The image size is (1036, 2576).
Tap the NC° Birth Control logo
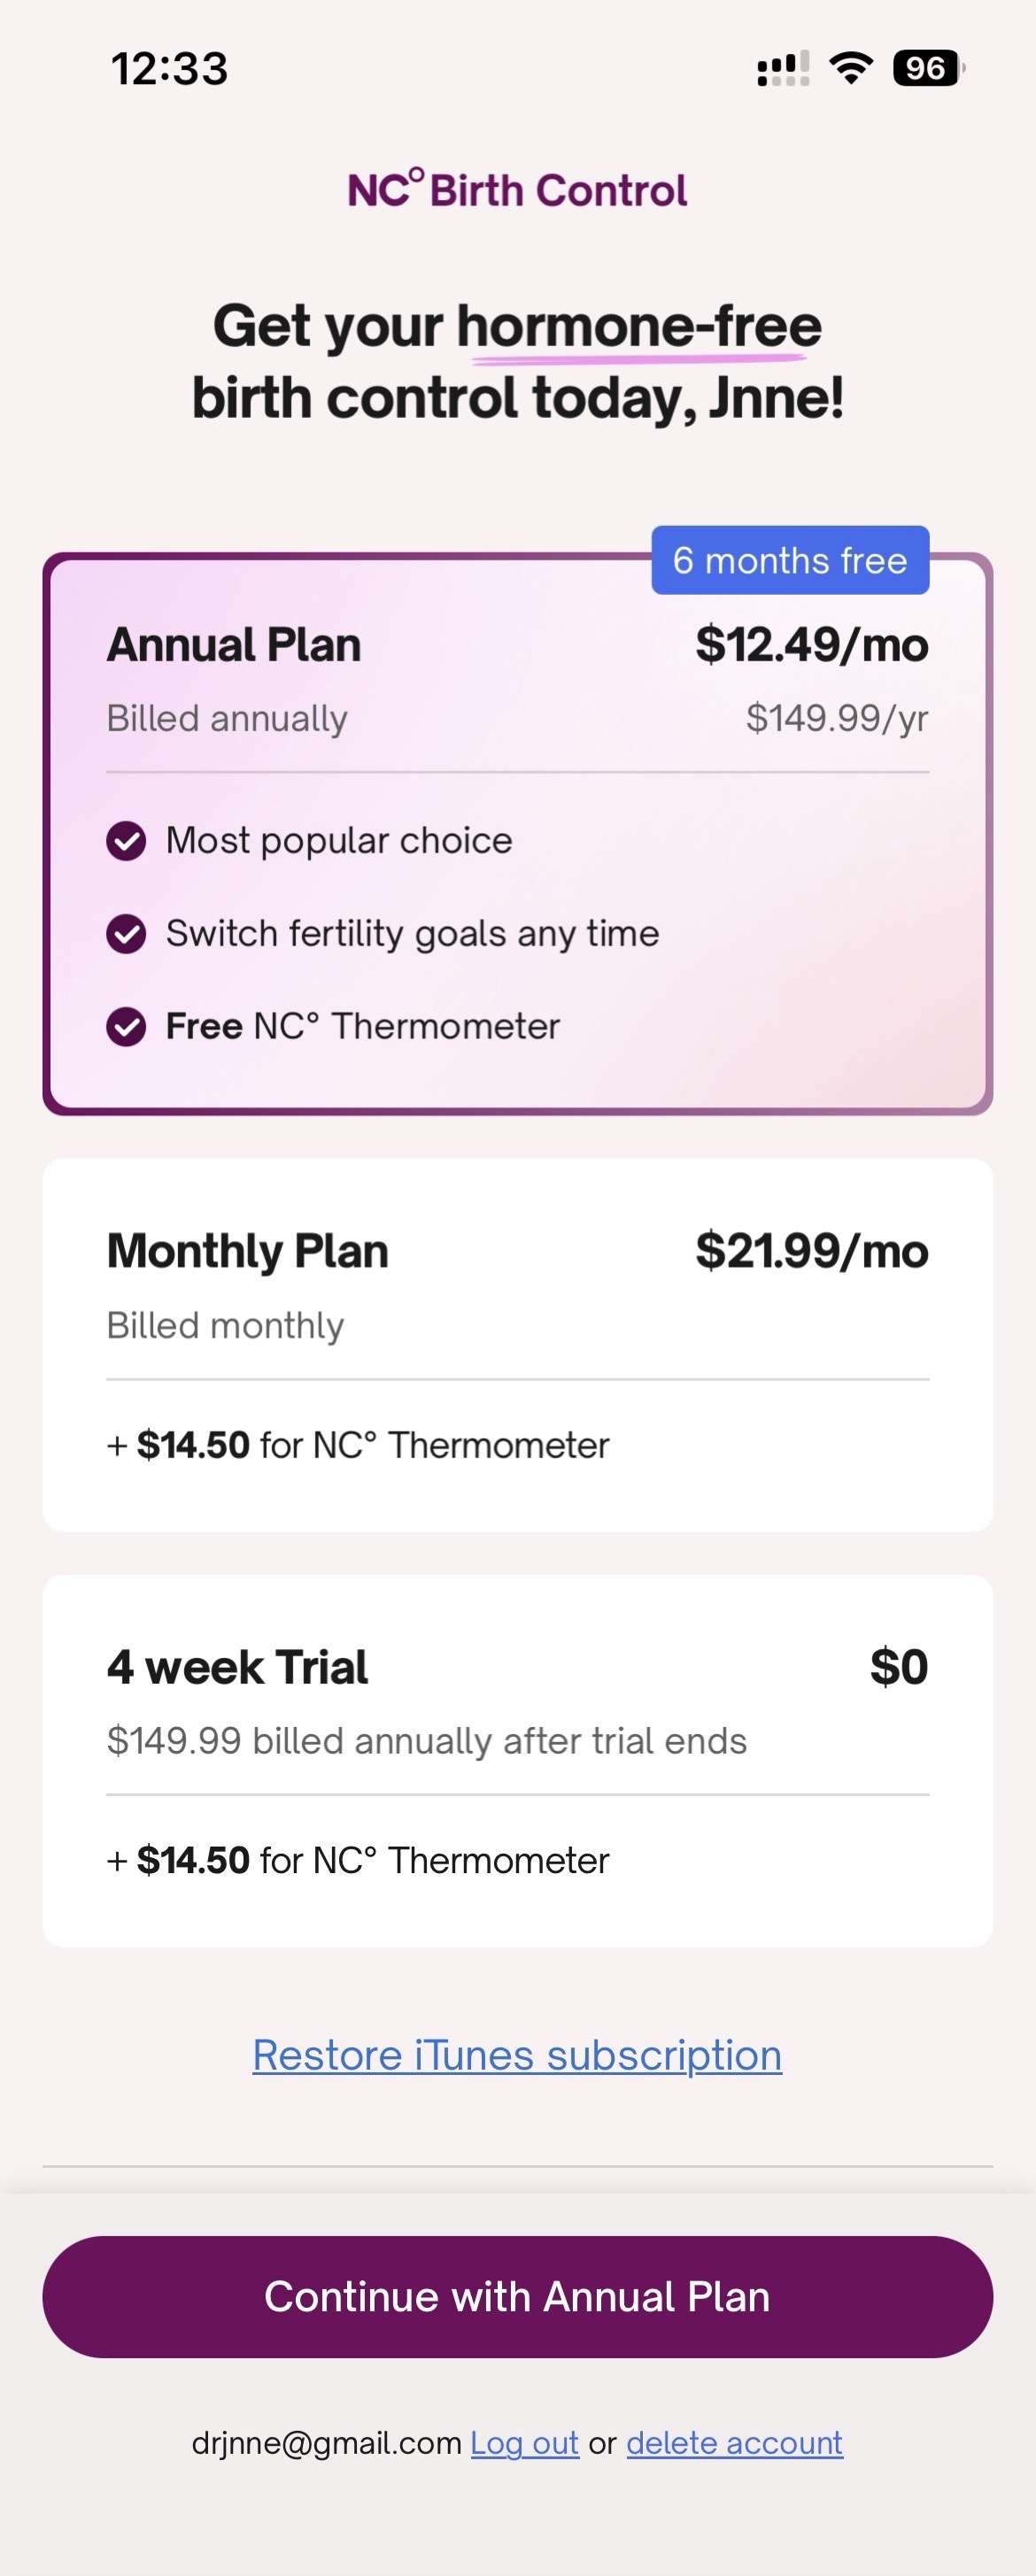click(517, 190)
